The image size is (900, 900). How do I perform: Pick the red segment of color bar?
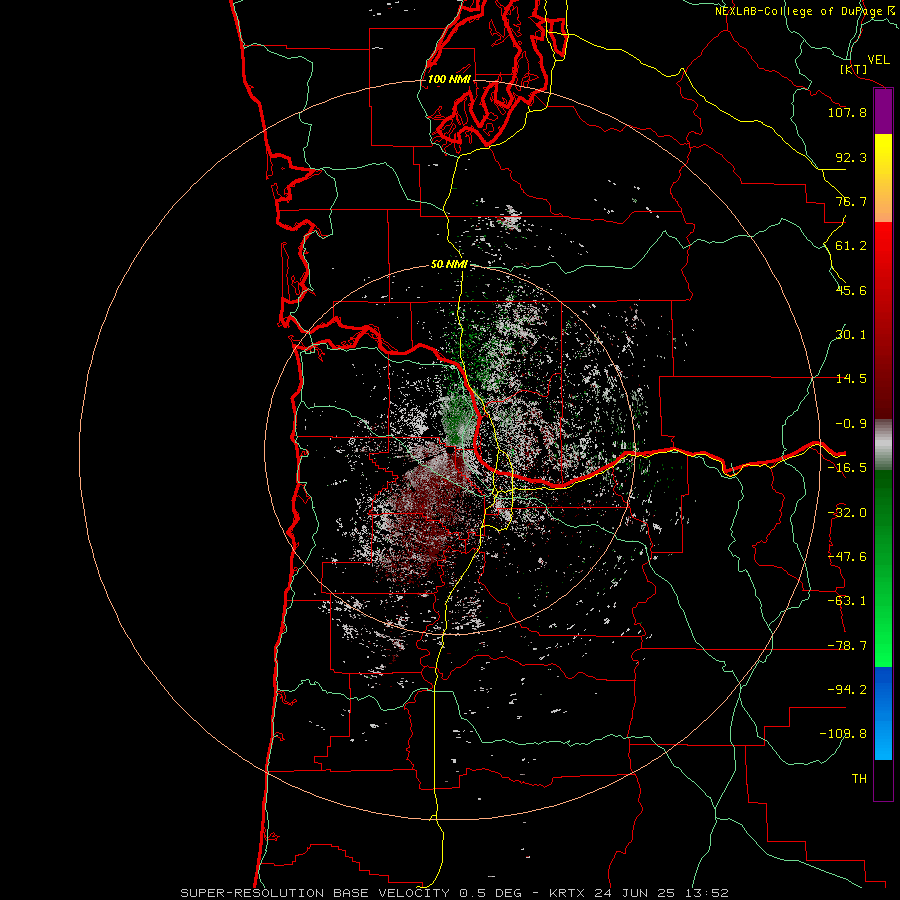[x=883, y=320]
